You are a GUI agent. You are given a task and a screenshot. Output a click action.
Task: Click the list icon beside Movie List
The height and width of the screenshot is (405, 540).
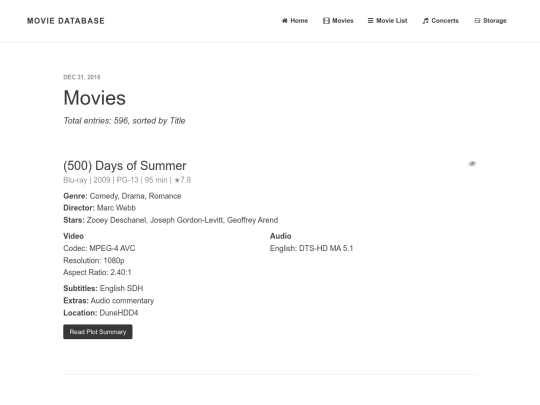[x=371, y=21]
